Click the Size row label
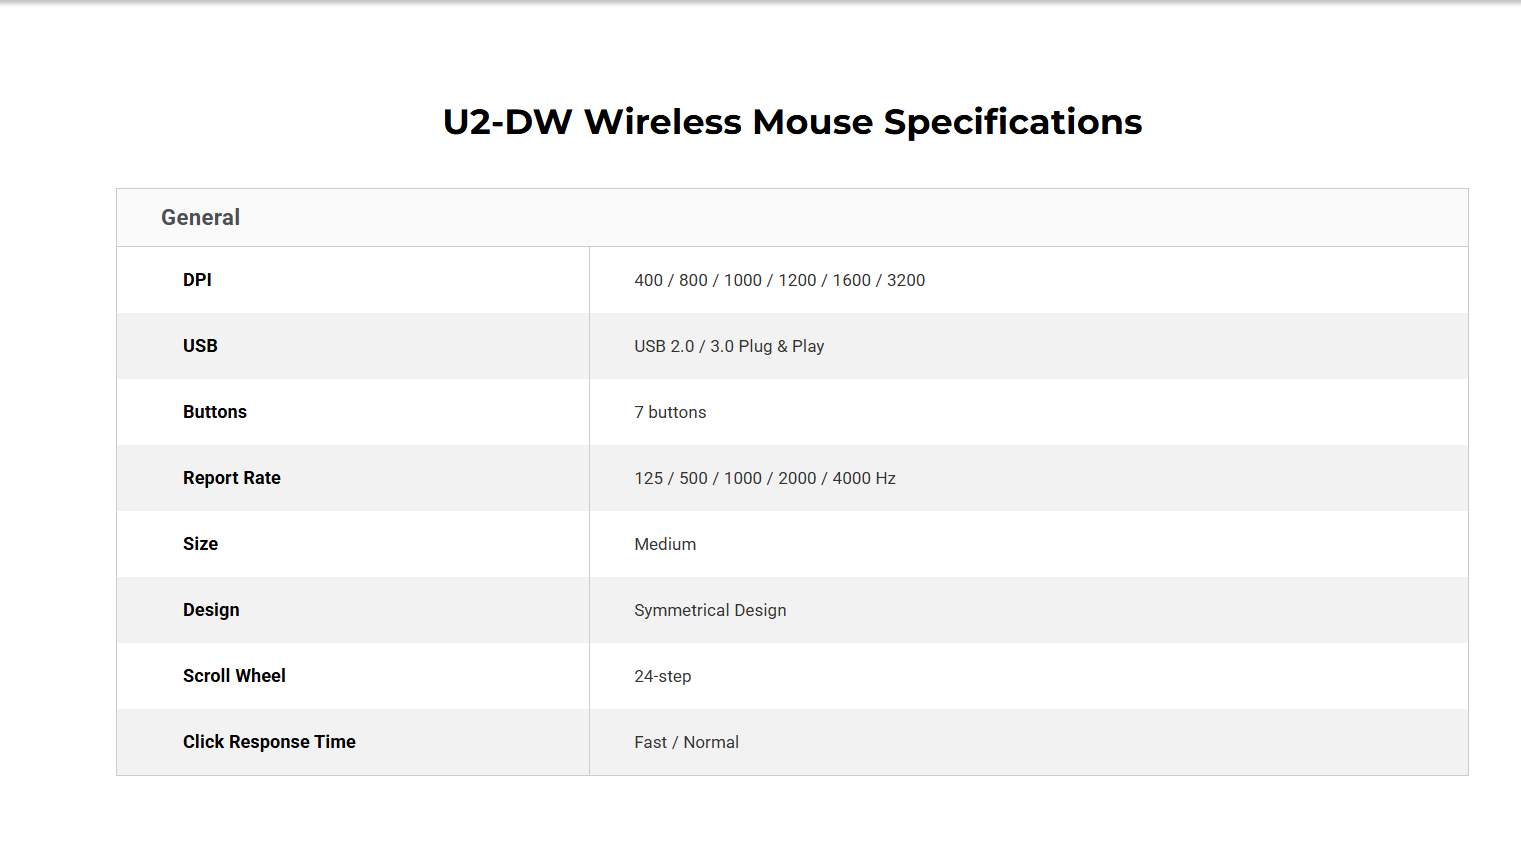 200,544
